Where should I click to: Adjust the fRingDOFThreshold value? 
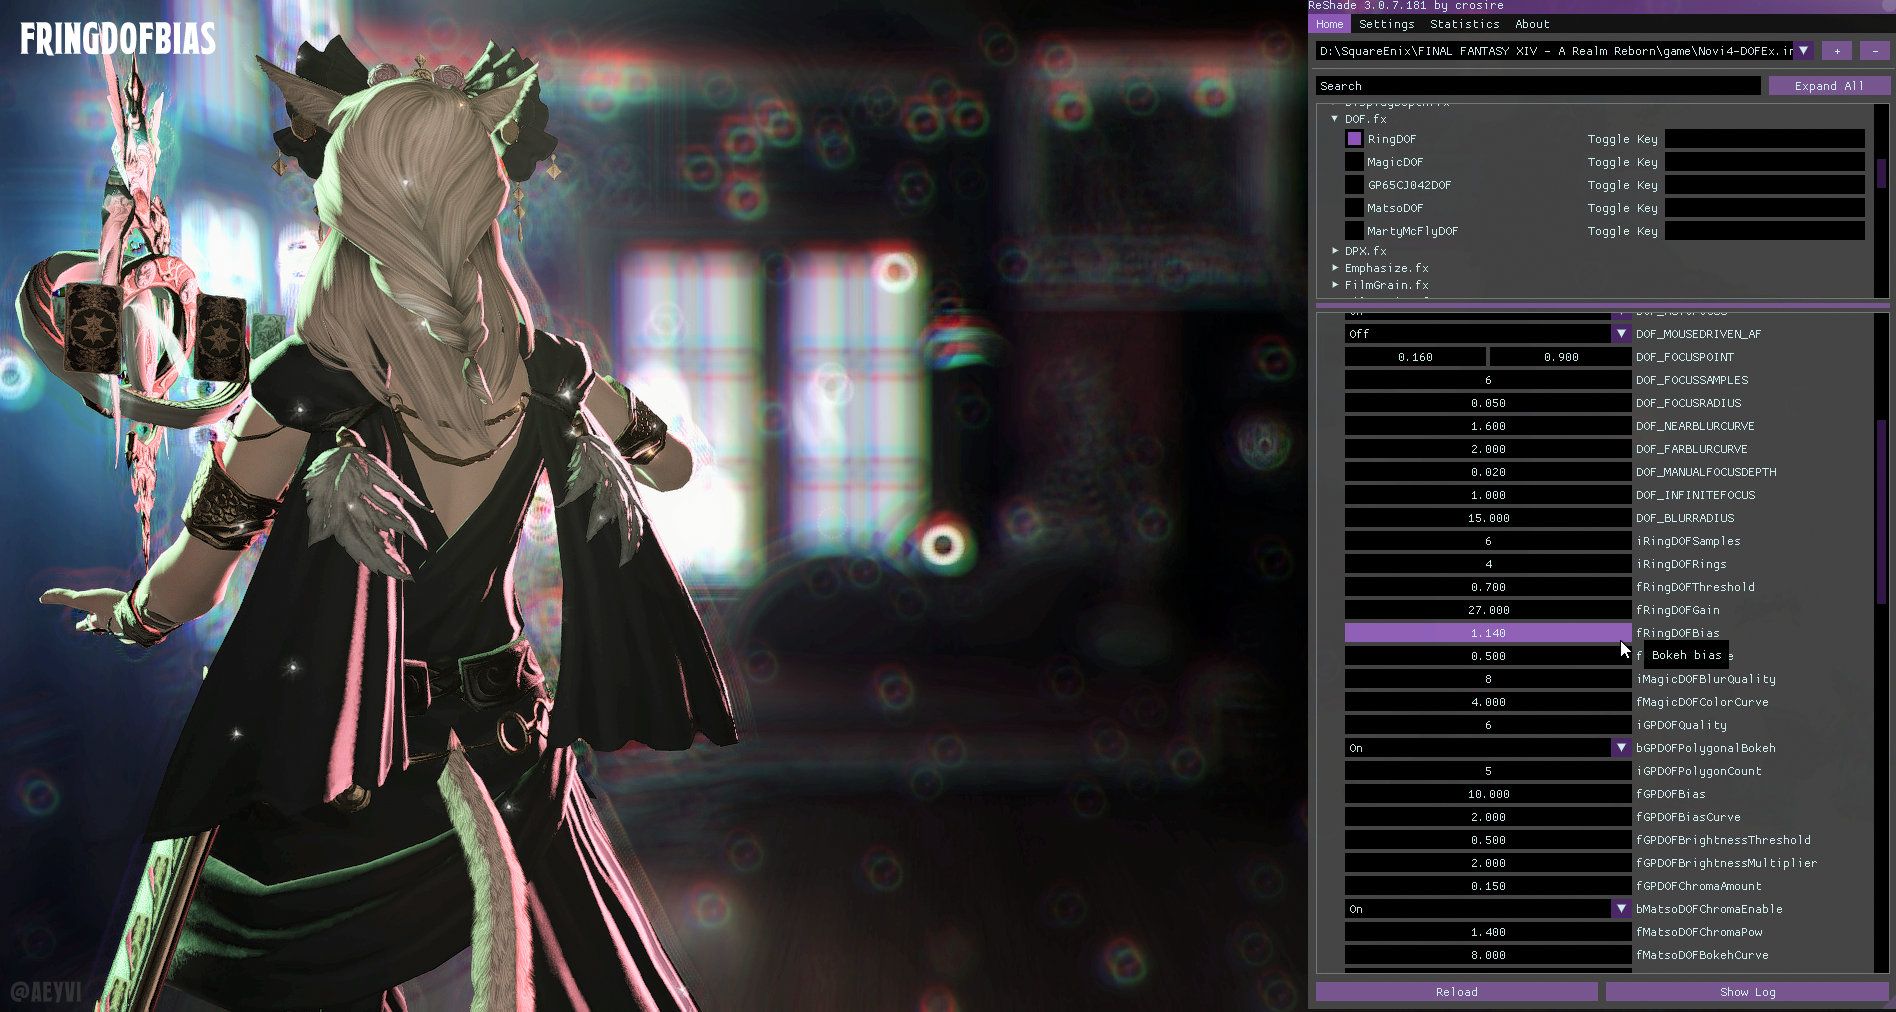click(x=1488, y=587)
